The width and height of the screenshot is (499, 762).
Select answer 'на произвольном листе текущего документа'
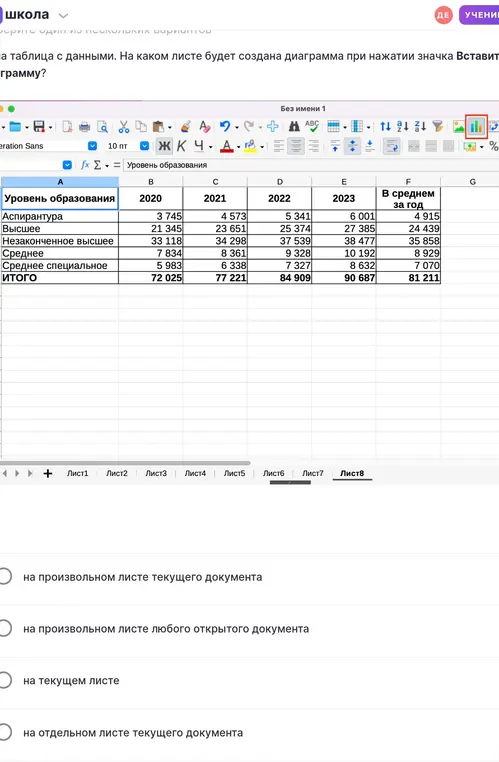pyautogui.click(x=142, y=577)
